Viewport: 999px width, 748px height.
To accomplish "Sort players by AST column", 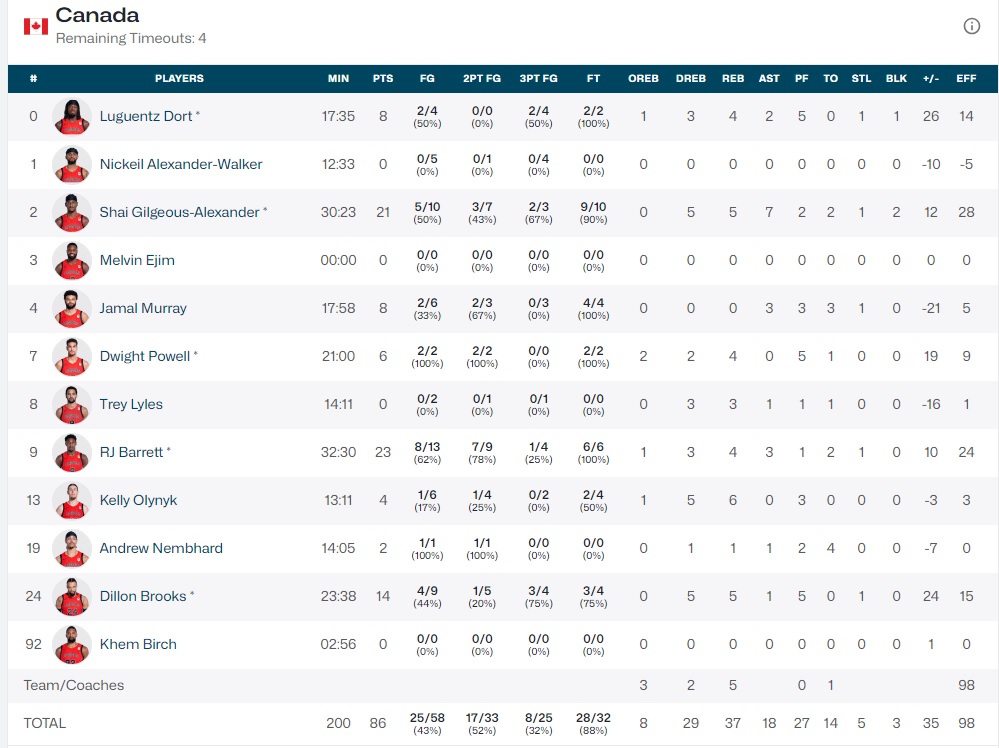I will click(x=769, y=78).
